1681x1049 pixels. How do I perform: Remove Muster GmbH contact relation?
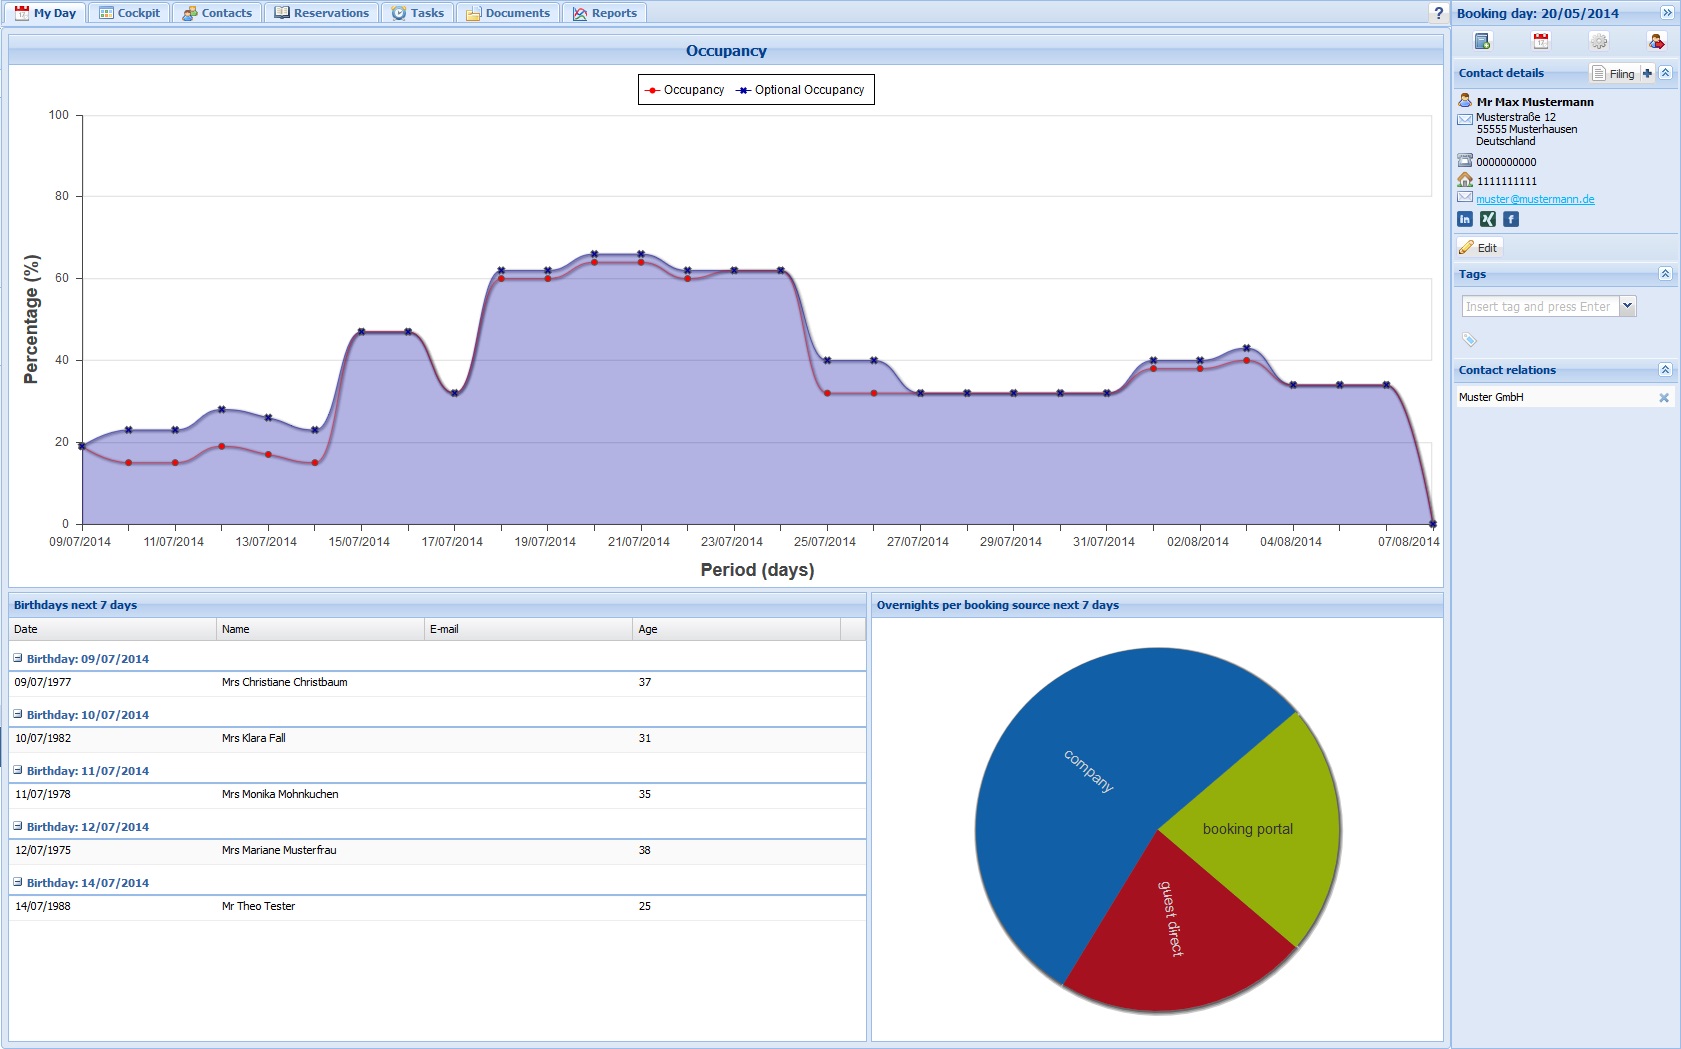[x=1664, y=398]
